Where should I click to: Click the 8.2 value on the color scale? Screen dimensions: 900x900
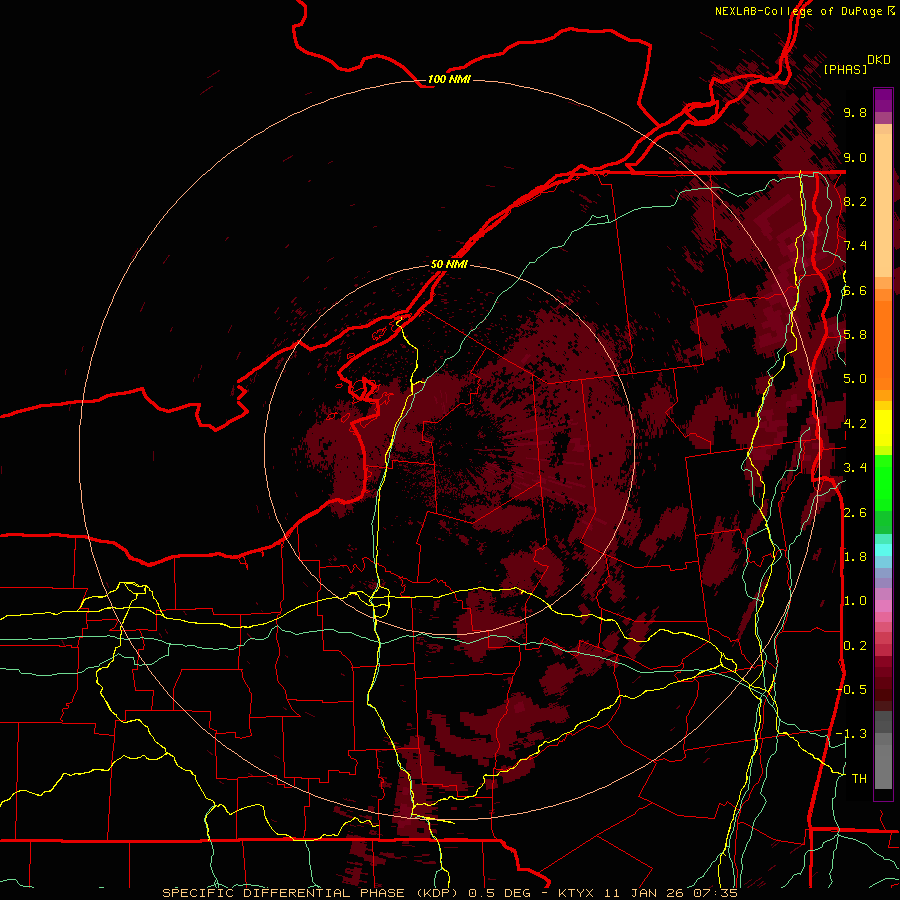(855, 201)
